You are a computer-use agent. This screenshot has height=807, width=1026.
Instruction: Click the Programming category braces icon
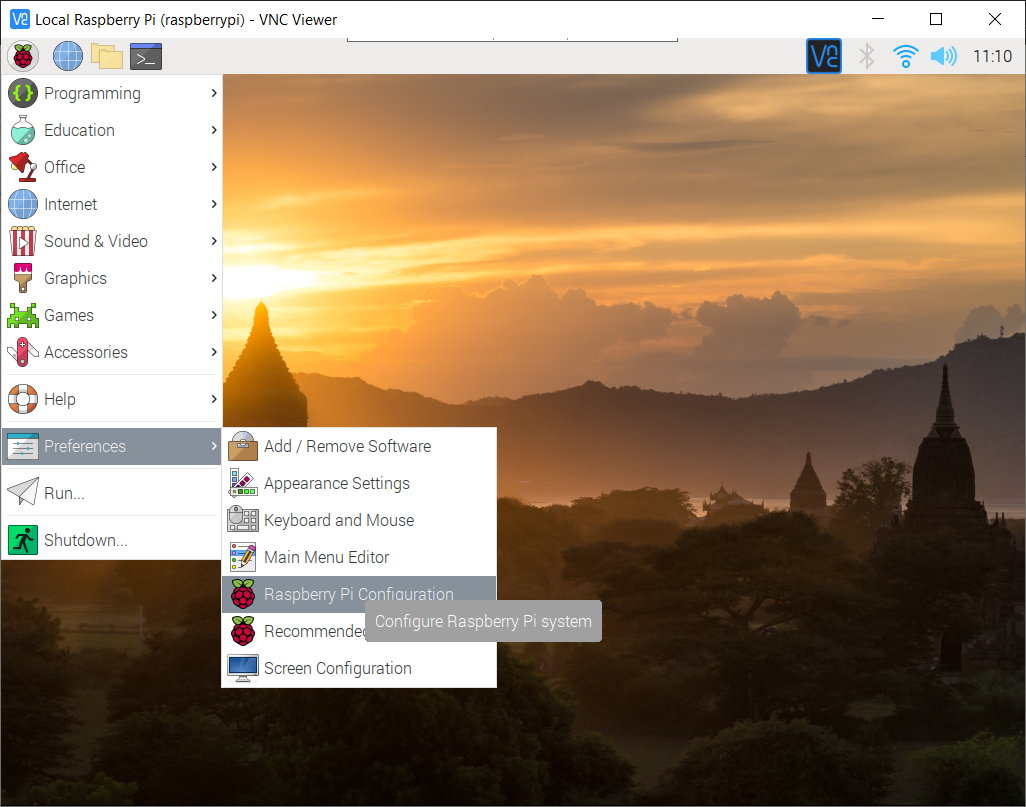[x=23, y=94]
